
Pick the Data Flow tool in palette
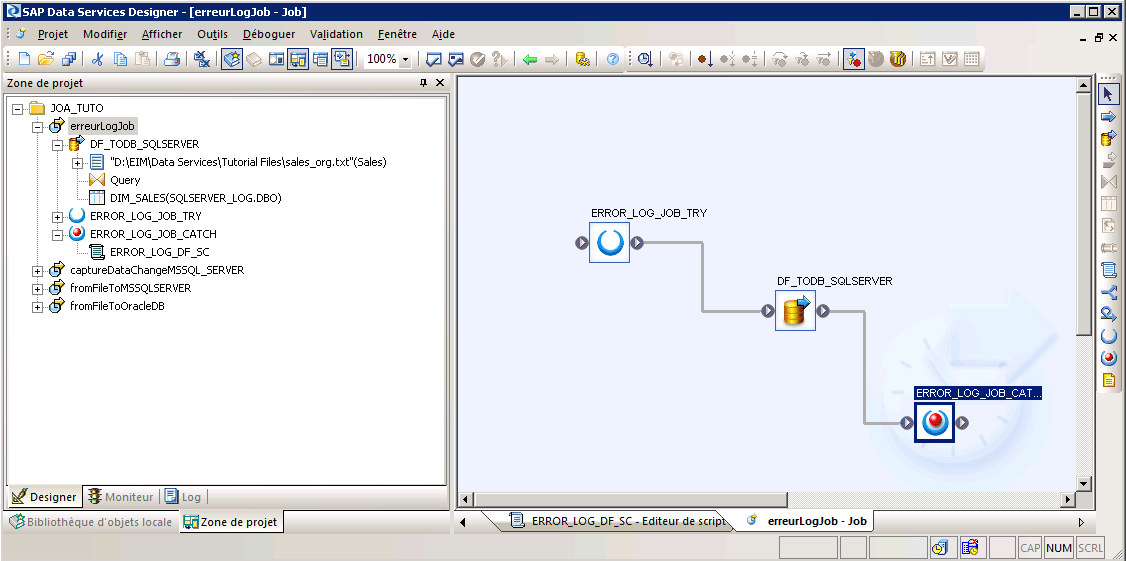[1108, 138]
